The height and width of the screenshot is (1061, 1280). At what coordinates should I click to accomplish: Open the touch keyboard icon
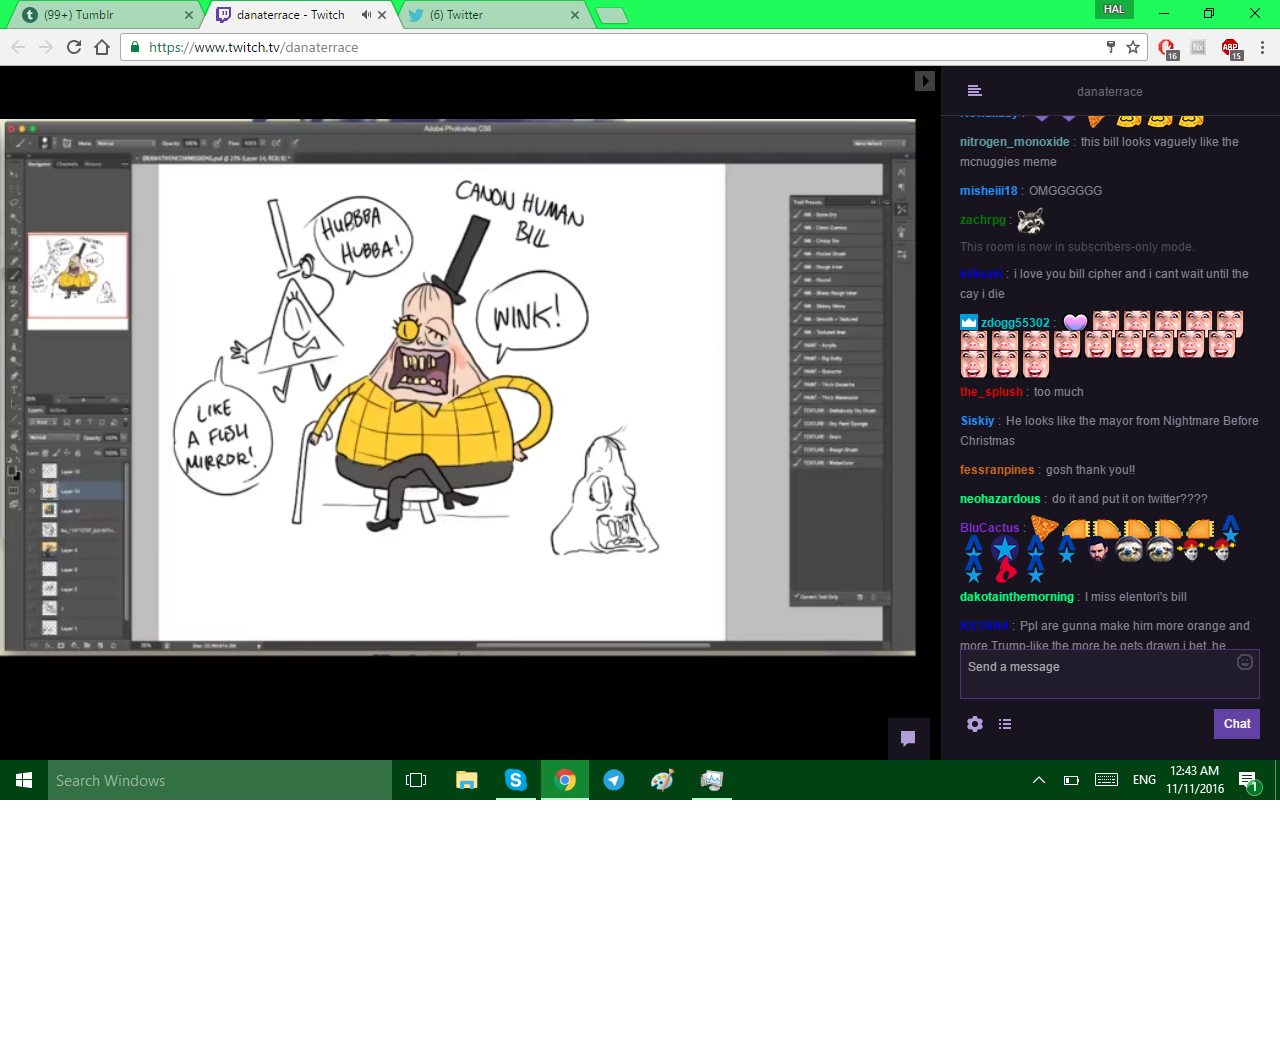coord(1106,780)
